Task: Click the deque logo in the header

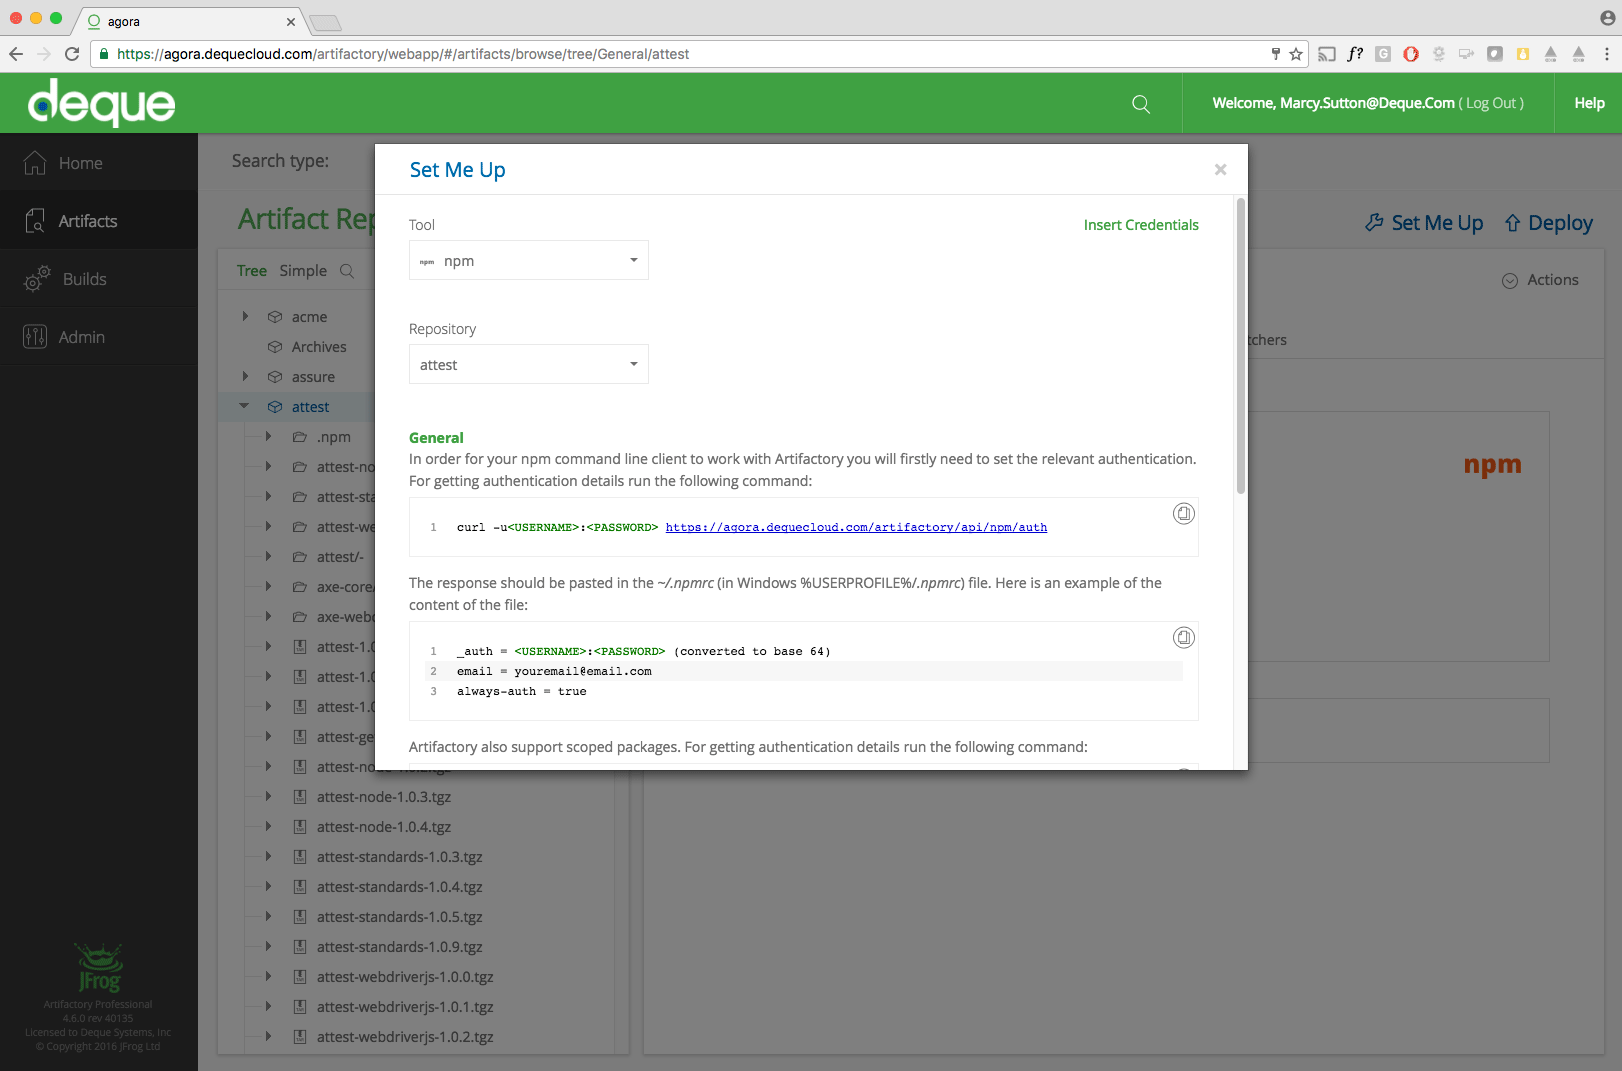Action: [100, 102]
